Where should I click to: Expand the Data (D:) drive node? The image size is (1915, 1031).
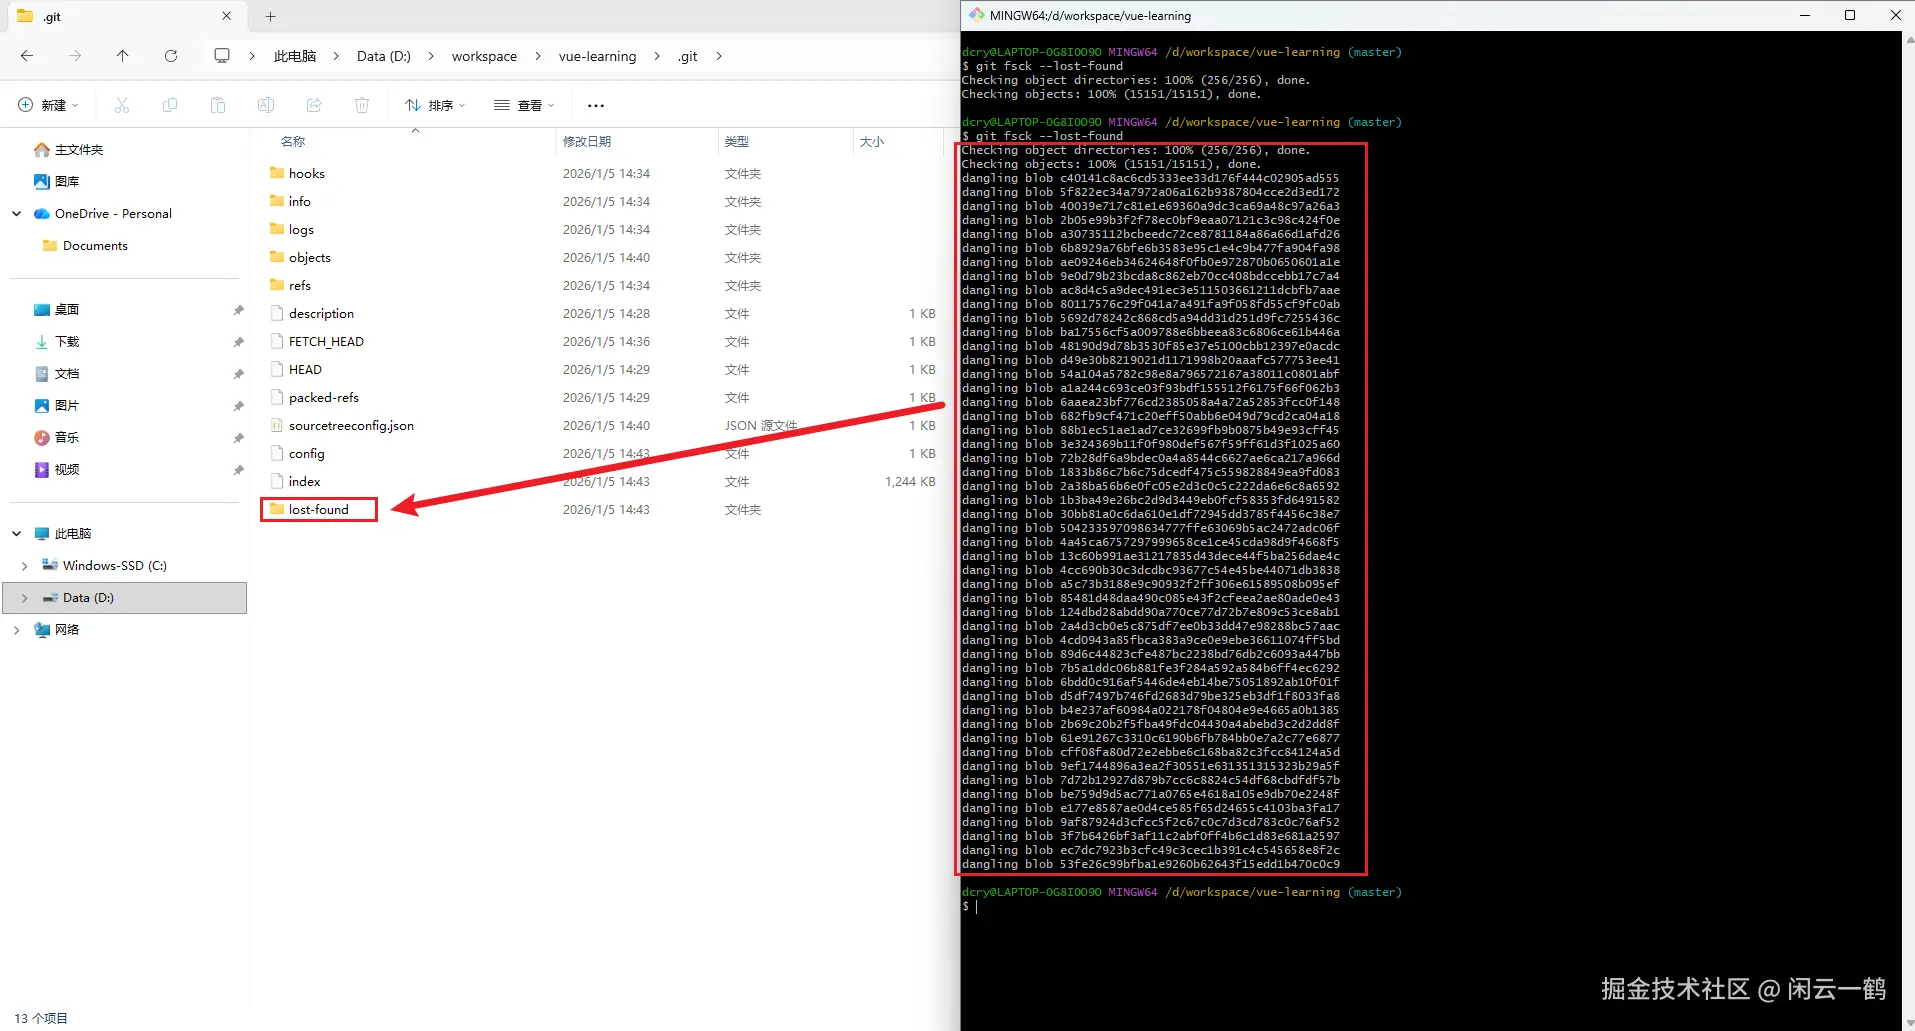(x=24, y=597)
